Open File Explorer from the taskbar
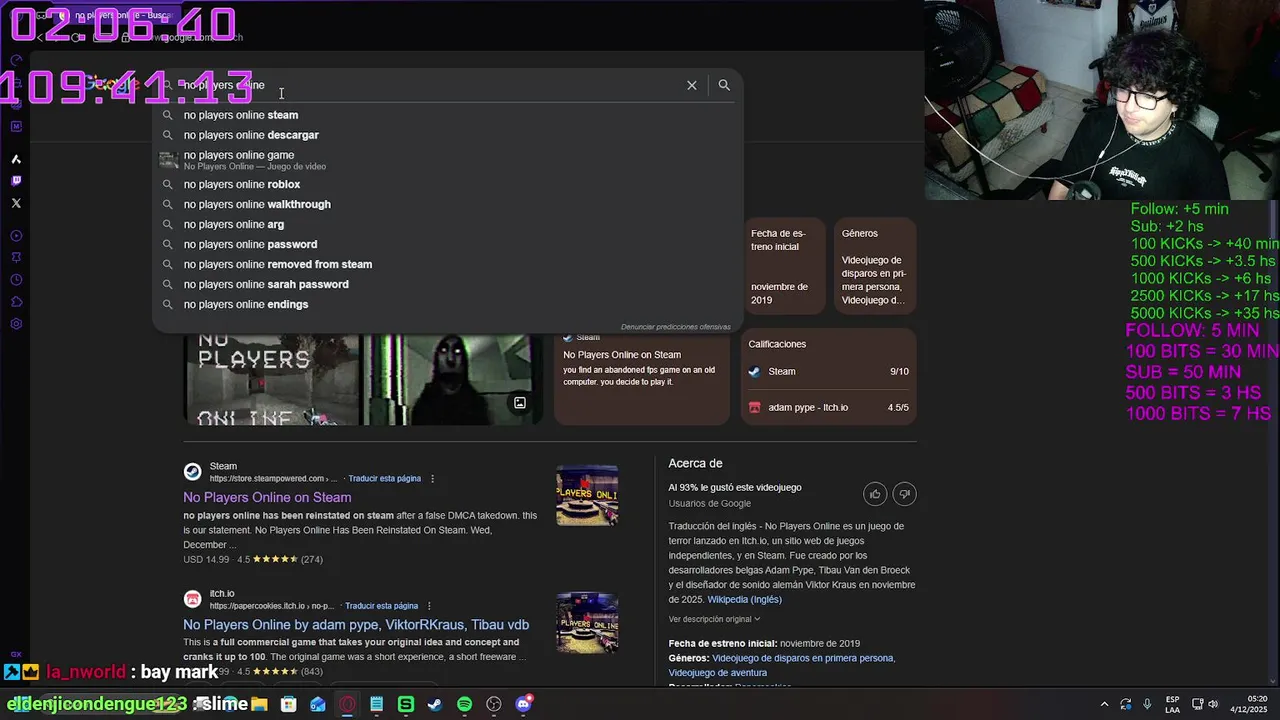The image size is (1280, 720). point(259,704)
